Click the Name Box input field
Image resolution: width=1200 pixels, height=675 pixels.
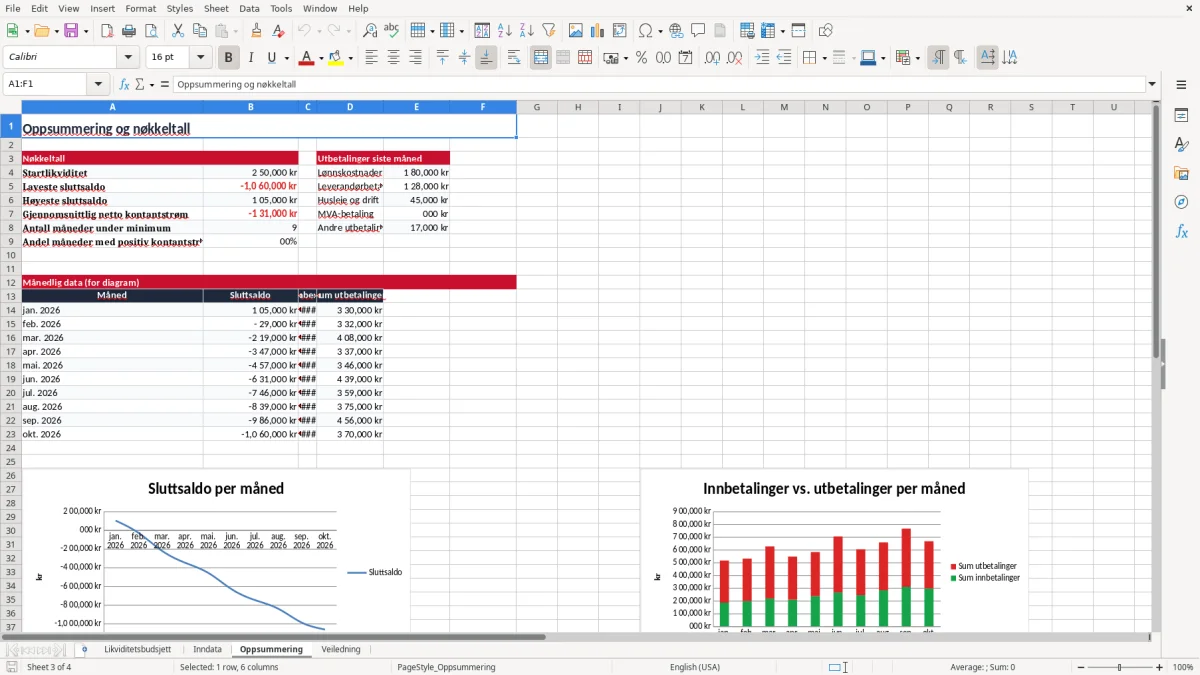(45, 85)
